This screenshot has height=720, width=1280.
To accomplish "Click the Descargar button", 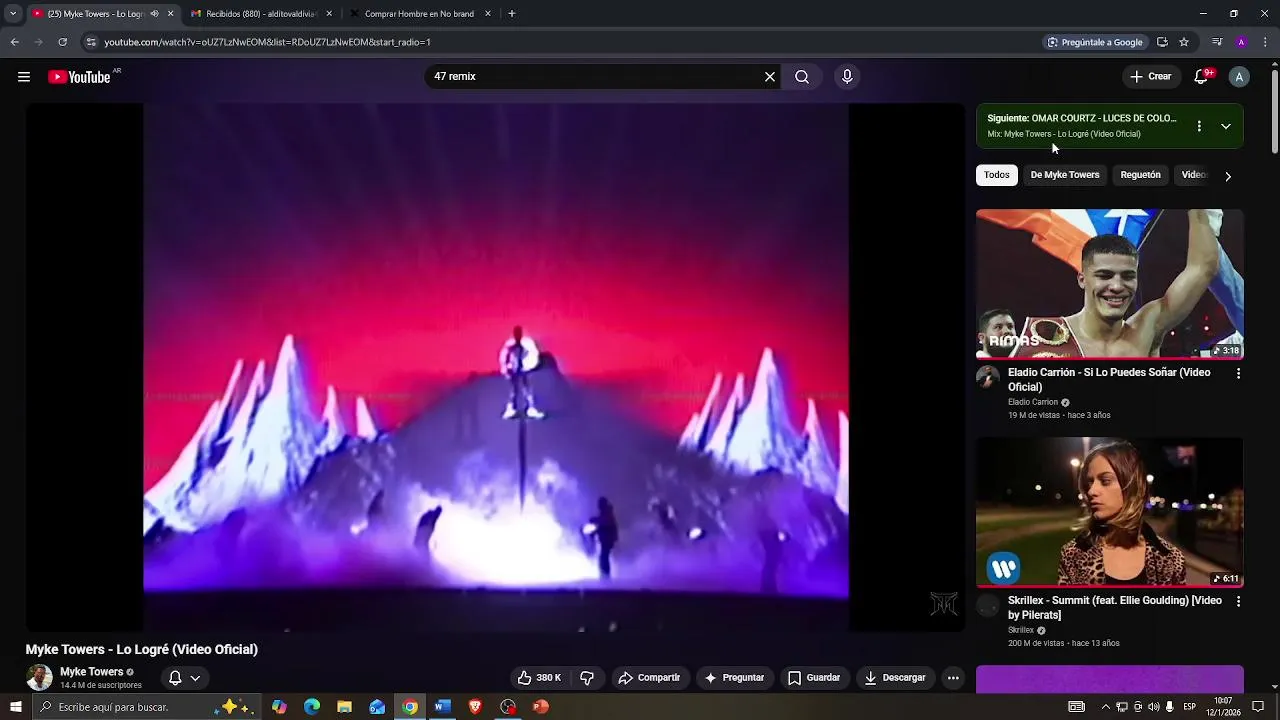I will [x=895, y=678].
